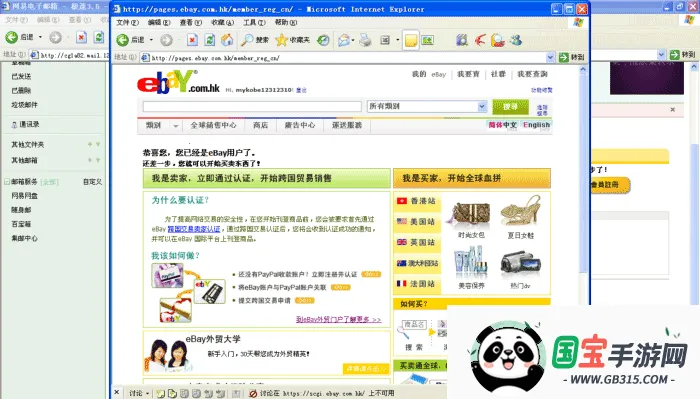Switch language to English

coord(537,125)
